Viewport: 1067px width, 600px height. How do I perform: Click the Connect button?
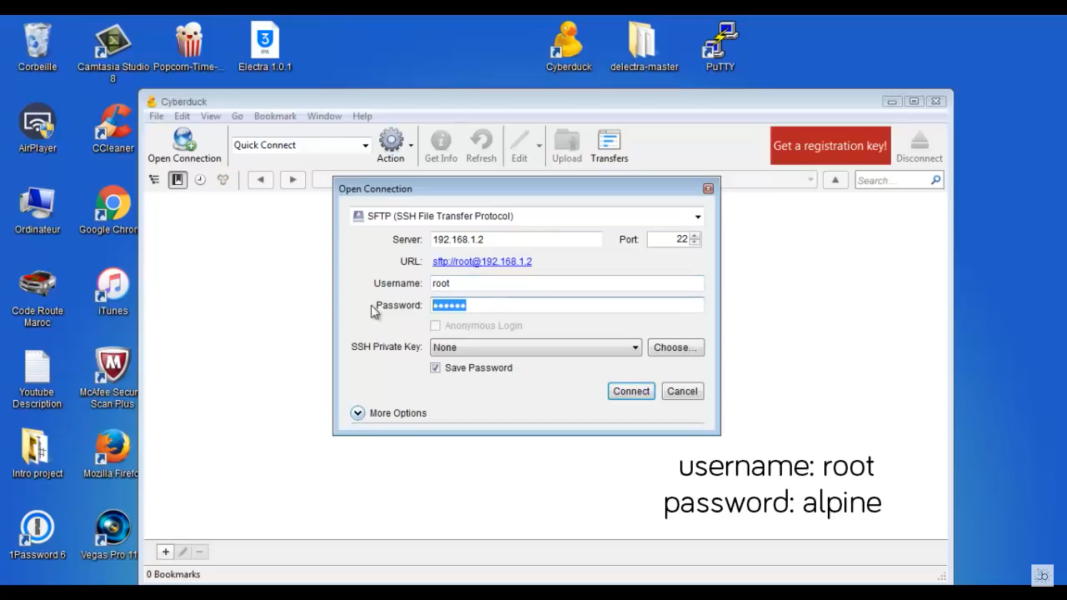(631, 391)
